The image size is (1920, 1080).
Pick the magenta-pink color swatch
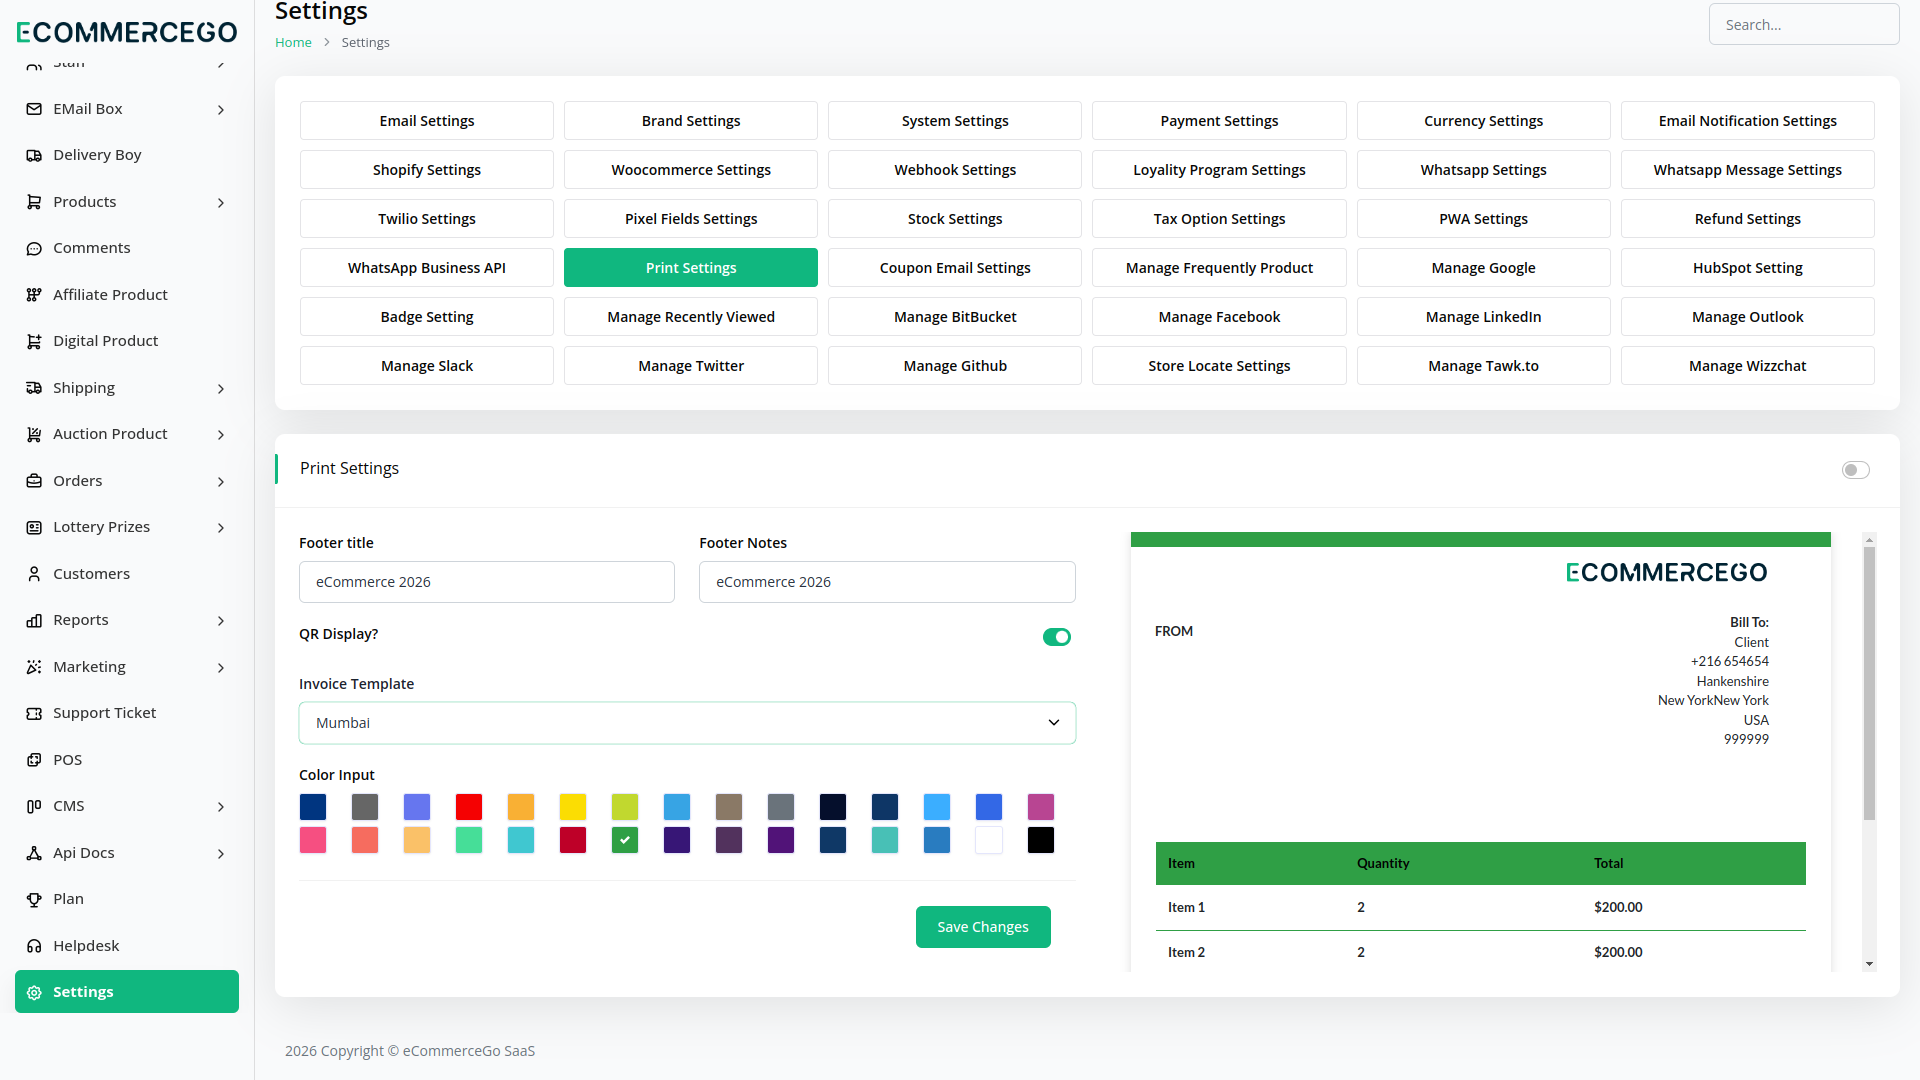(x=1041, y=807)
